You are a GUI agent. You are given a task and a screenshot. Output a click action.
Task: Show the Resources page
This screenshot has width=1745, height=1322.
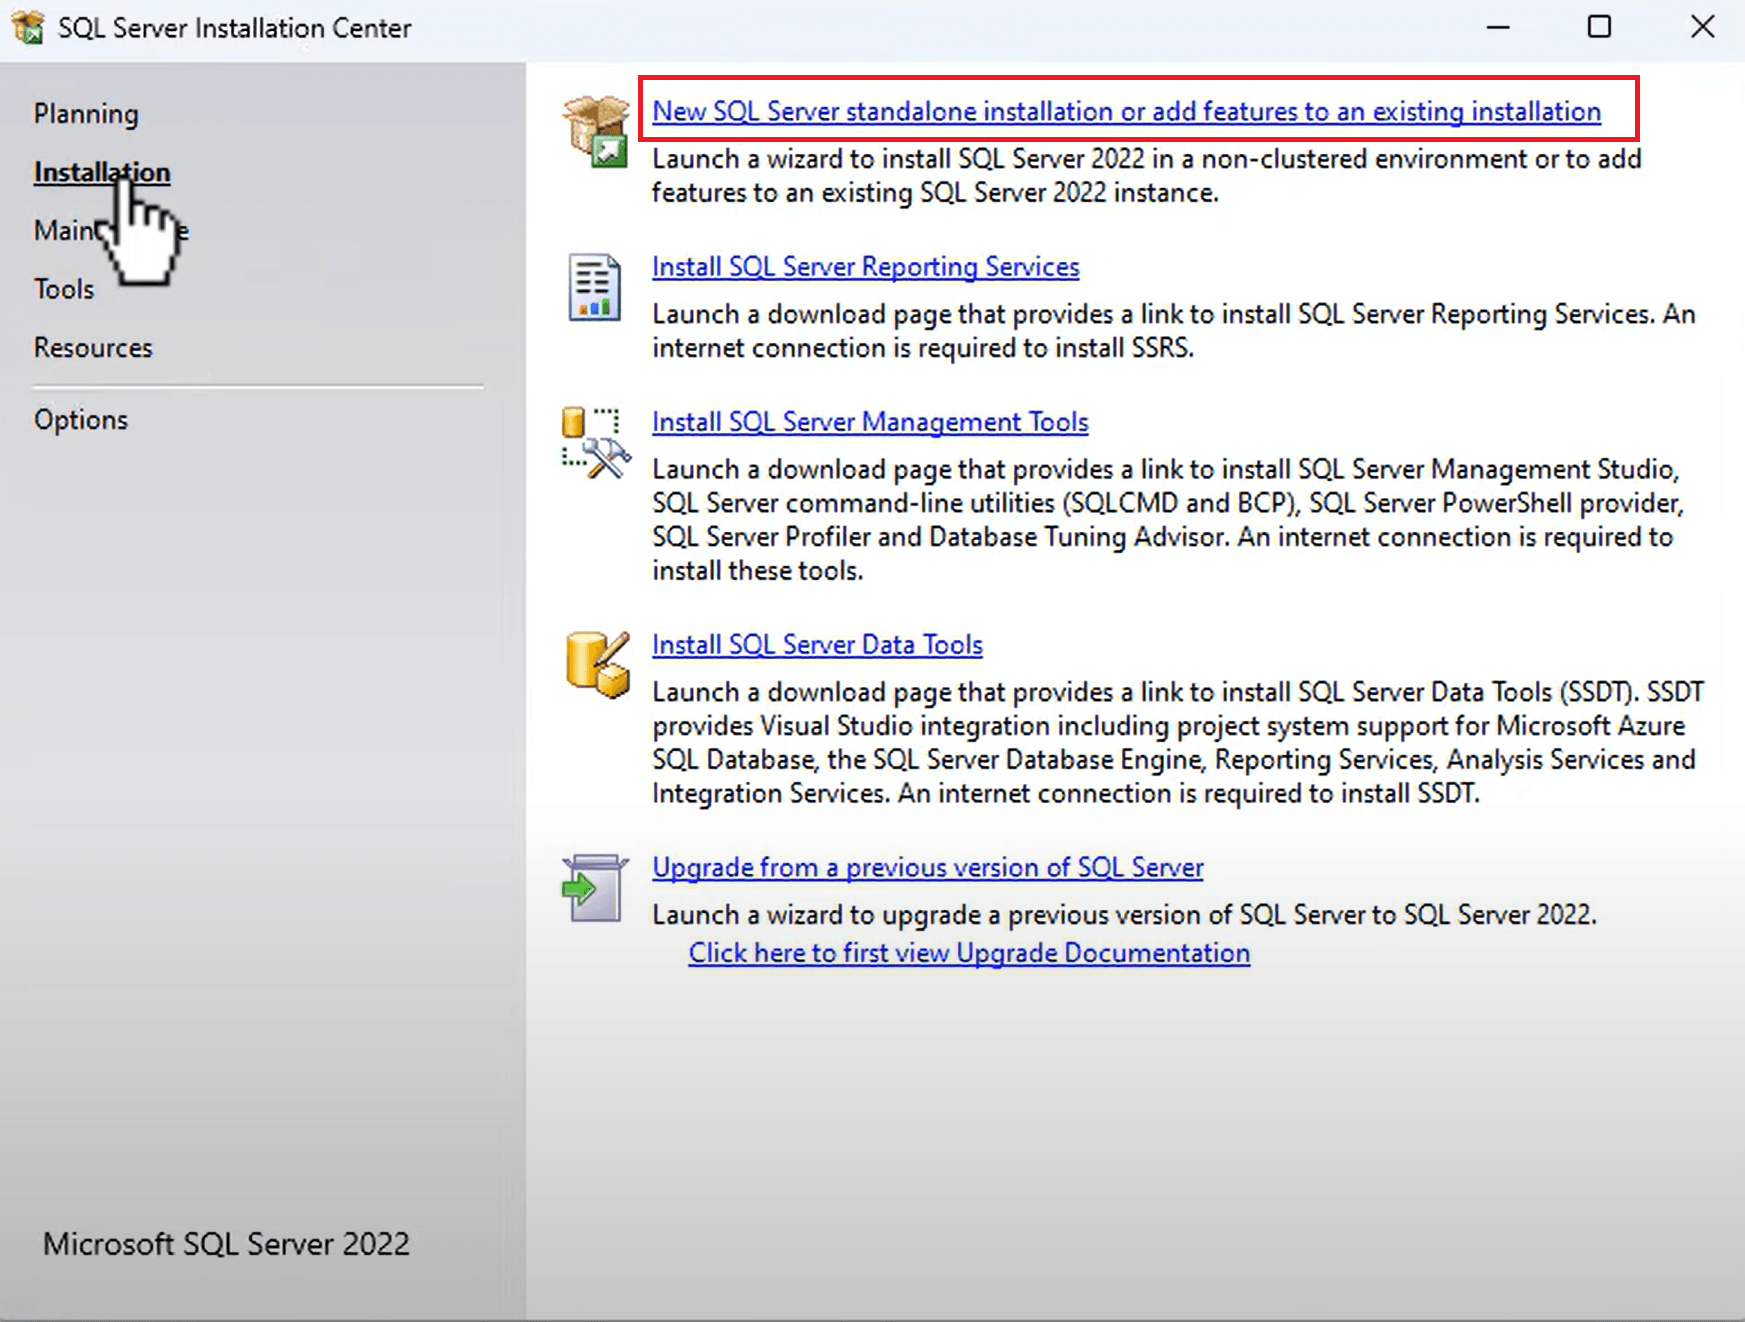93,348
